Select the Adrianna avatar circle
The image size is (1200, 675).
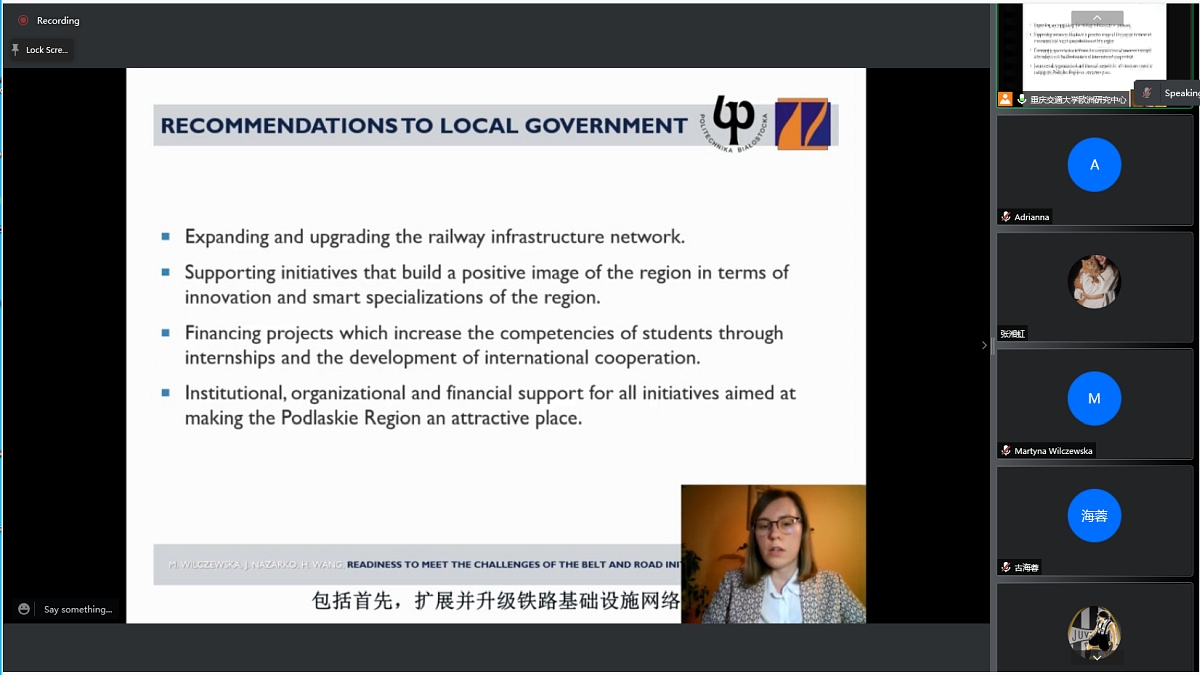(x=1094, y=165)
